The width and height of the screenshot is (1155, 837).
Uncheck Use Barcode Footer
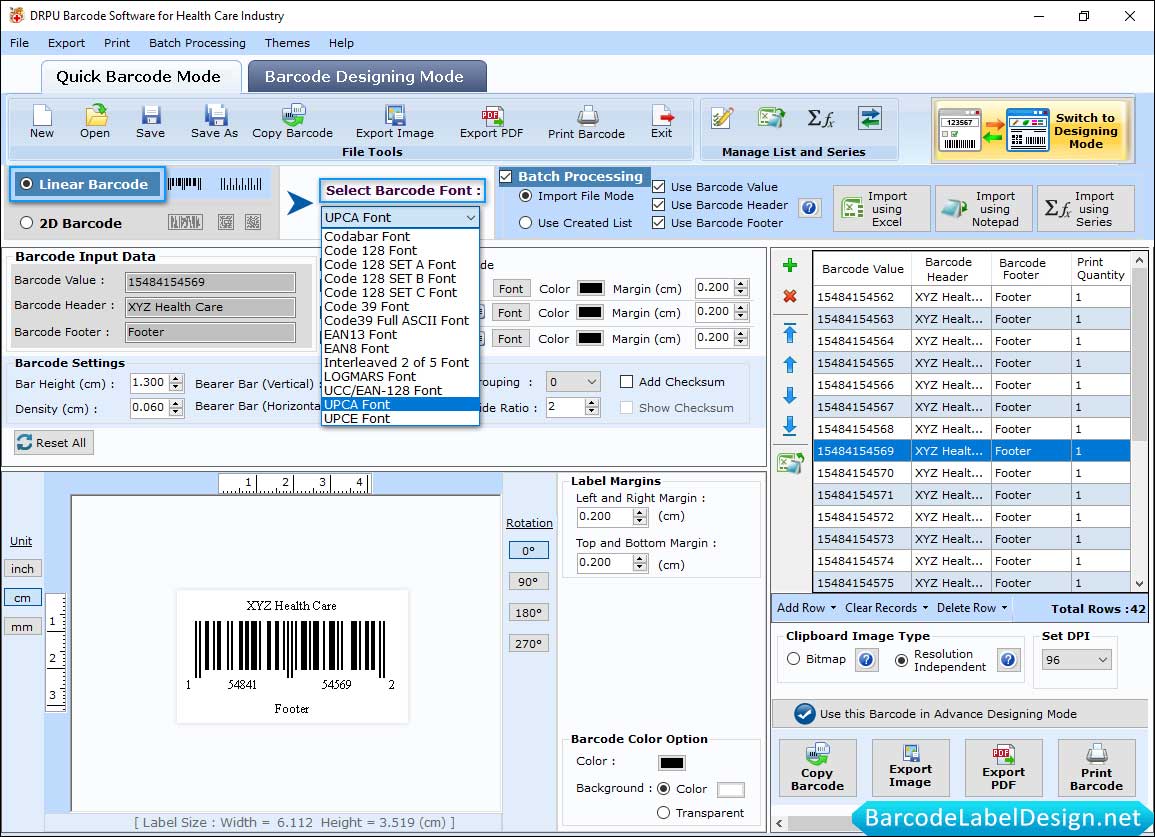[659, 223]
